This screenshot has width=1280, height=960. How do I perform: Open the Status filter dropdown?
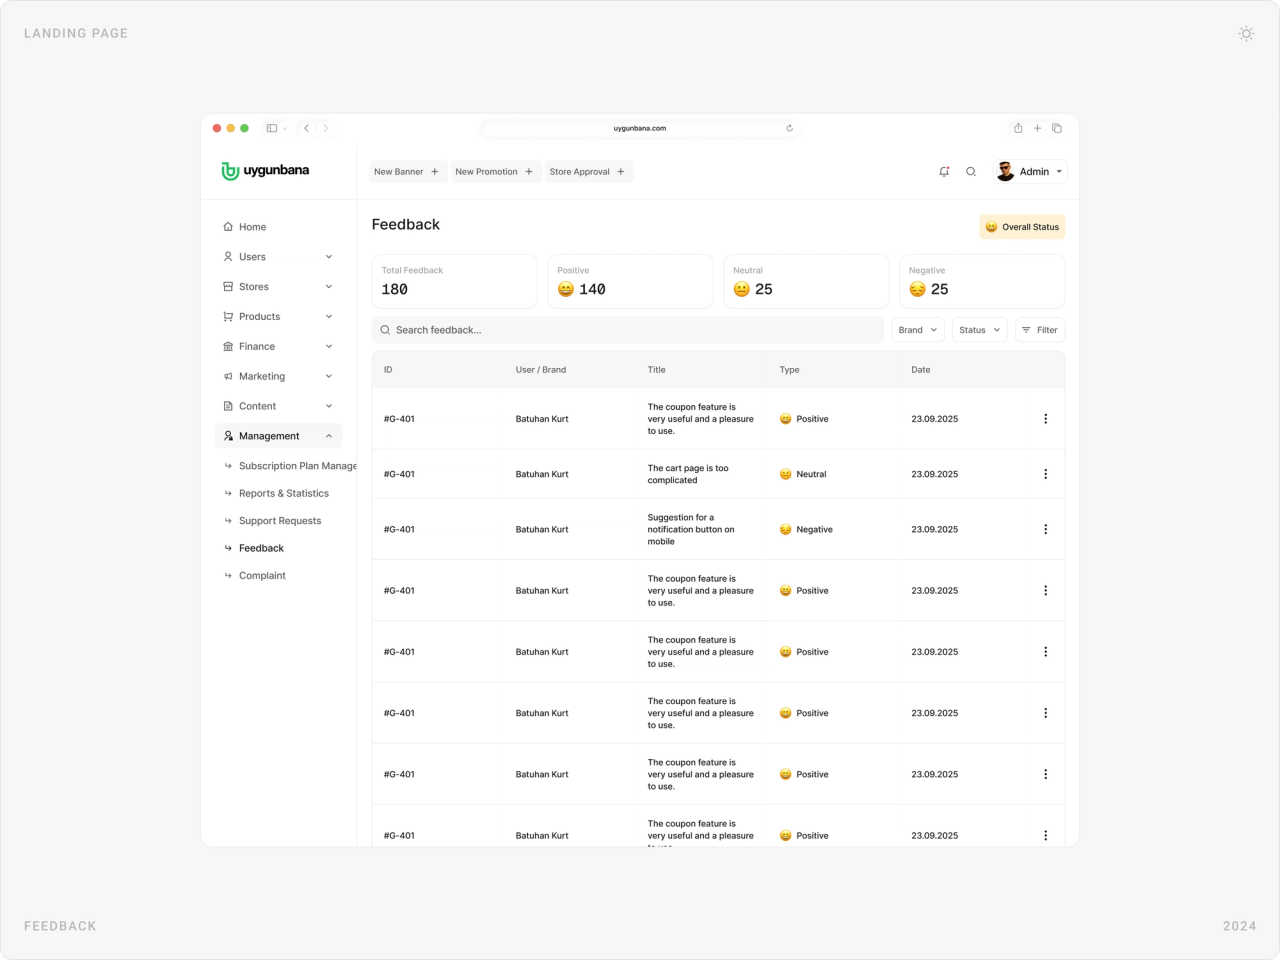(x=980, y=330)
